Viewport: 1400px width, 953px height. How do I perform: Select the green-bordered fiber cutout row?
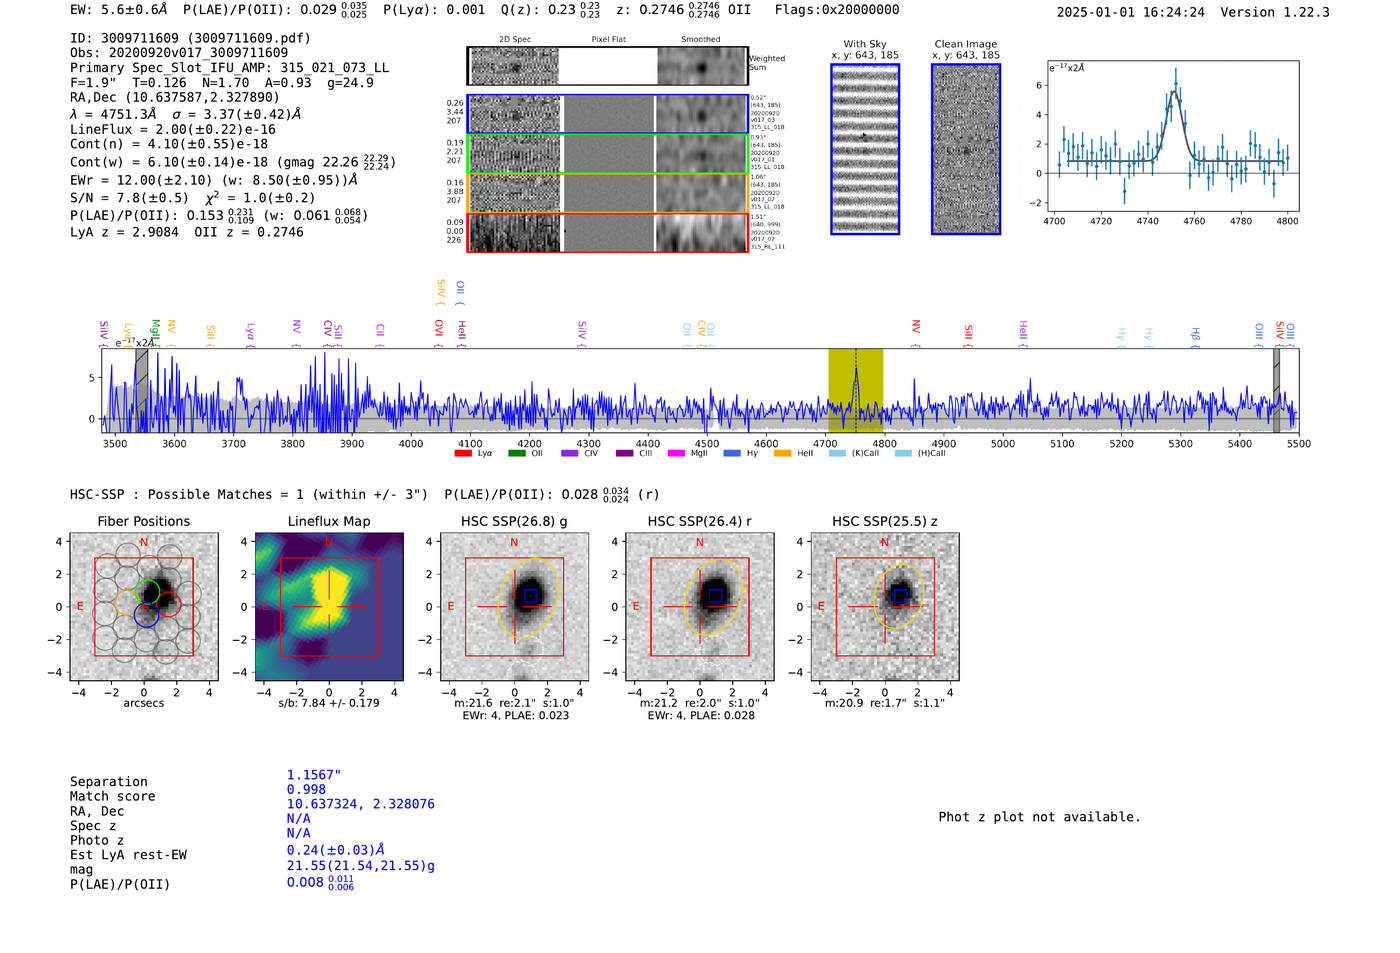click(607, 154)
